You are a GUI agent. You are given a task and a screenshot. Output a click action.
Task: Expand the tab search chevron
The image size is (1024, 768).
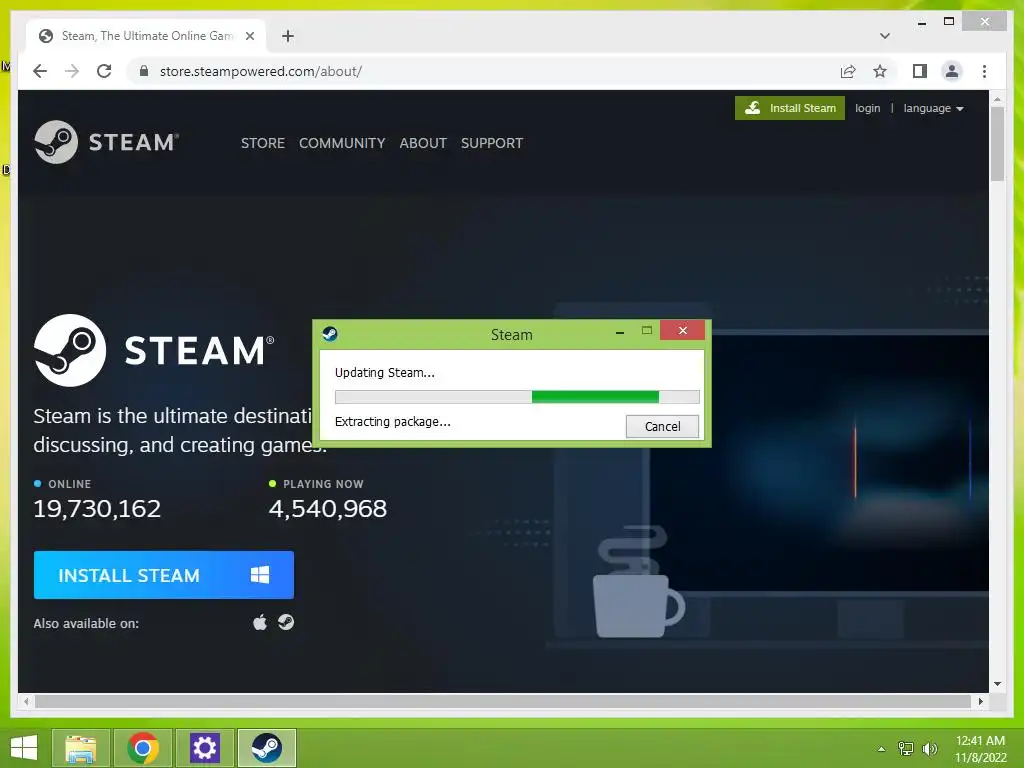point(884,36)
